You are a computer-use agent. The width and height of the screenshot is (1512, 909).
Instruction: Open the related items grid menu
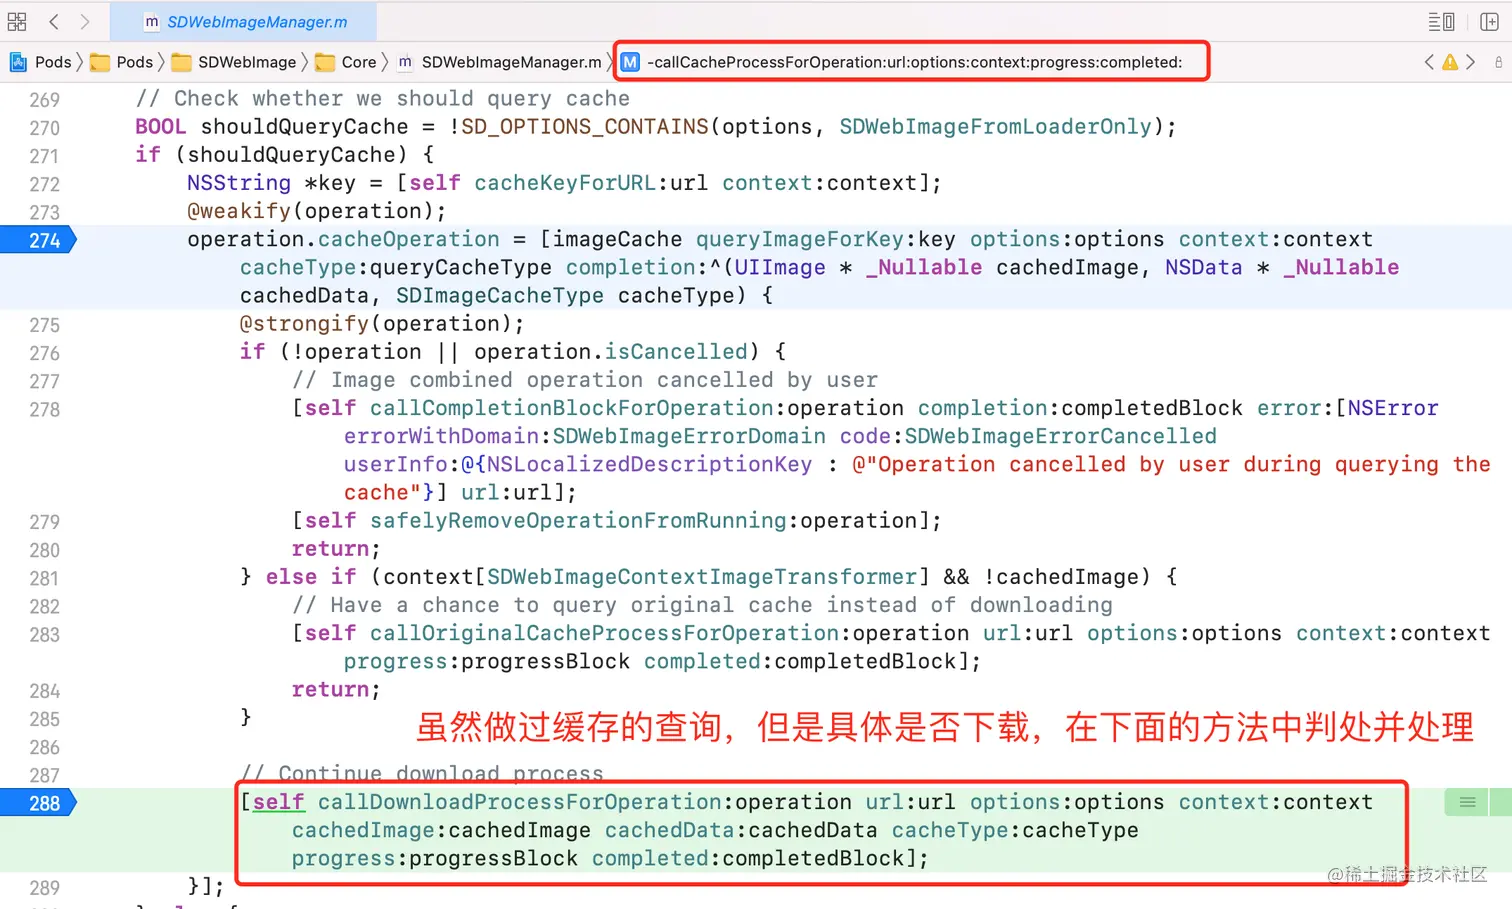click(17, 21)
